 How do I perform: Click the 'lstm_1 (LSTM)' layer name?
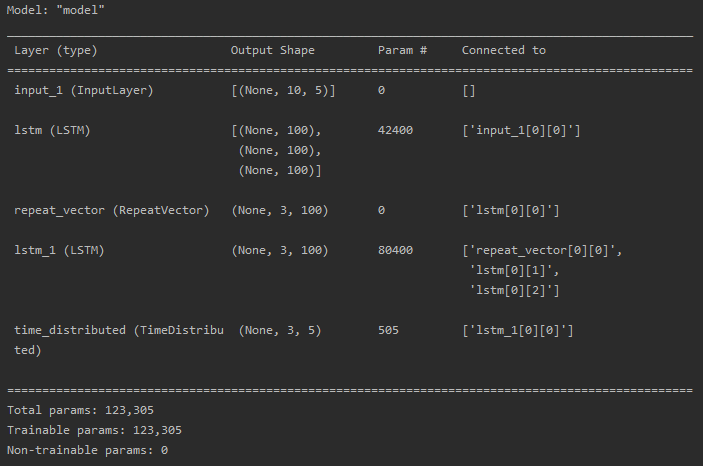tap(59, 250)
